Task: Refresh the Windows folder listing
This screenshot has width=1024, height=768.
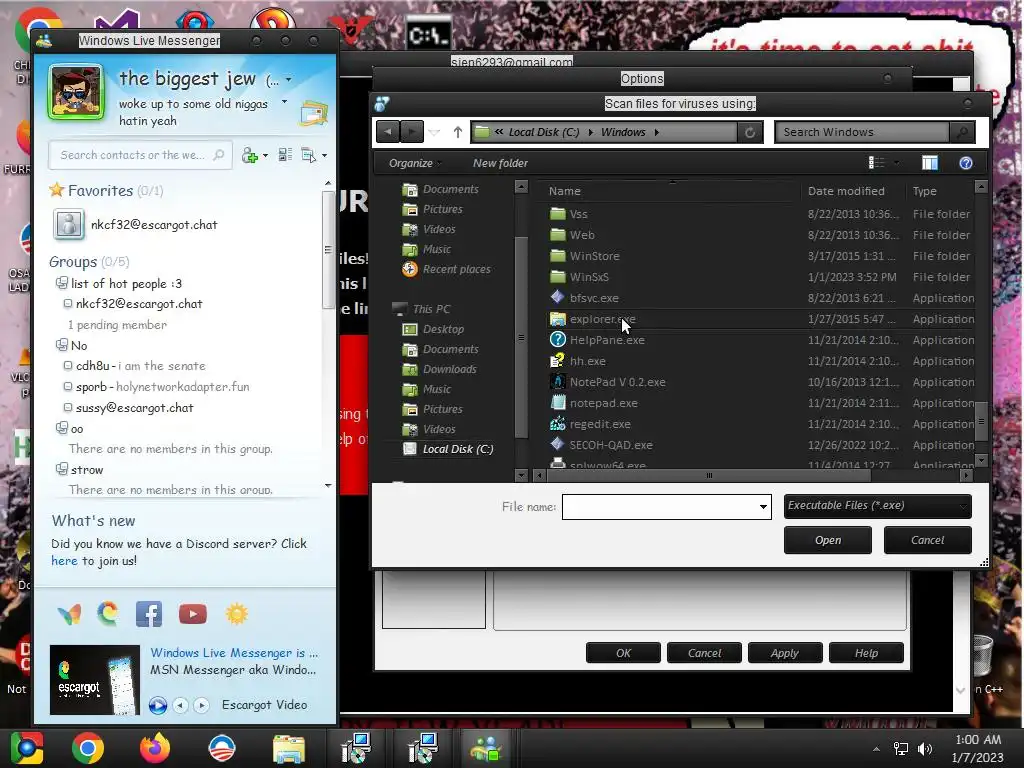Action: click(x=750, y=133)
